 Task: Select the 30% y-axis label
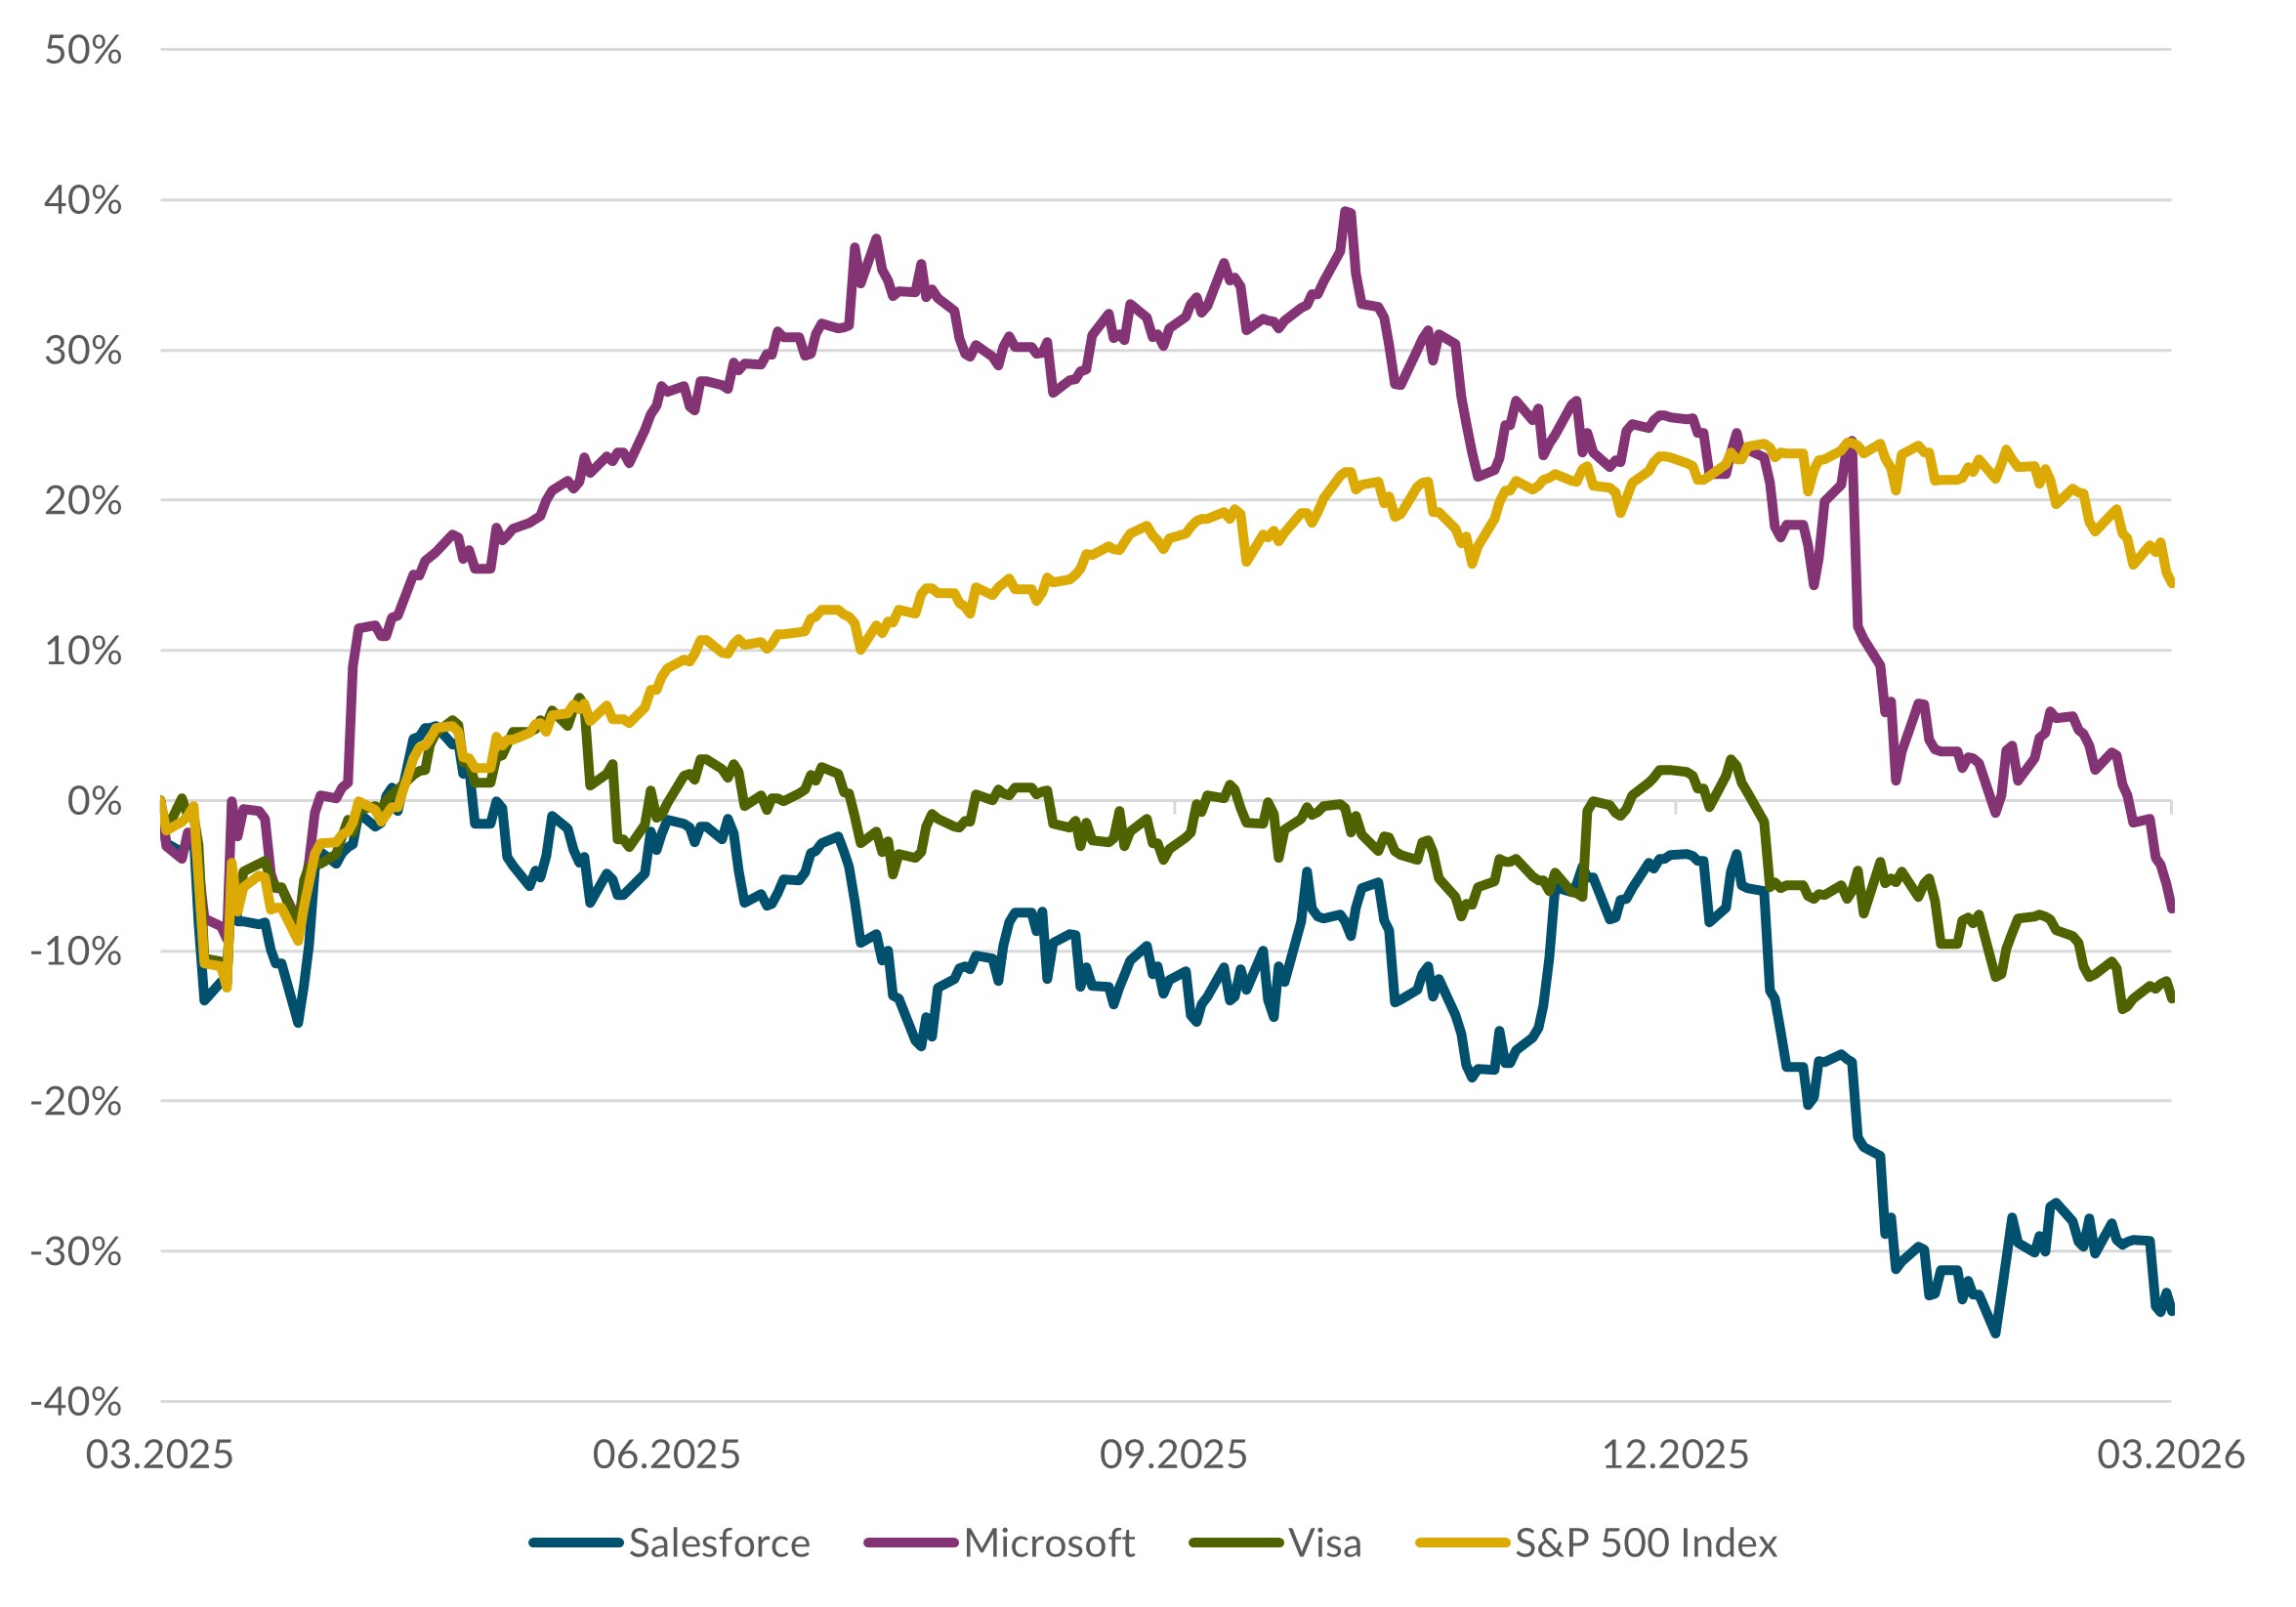click(83, 351)
